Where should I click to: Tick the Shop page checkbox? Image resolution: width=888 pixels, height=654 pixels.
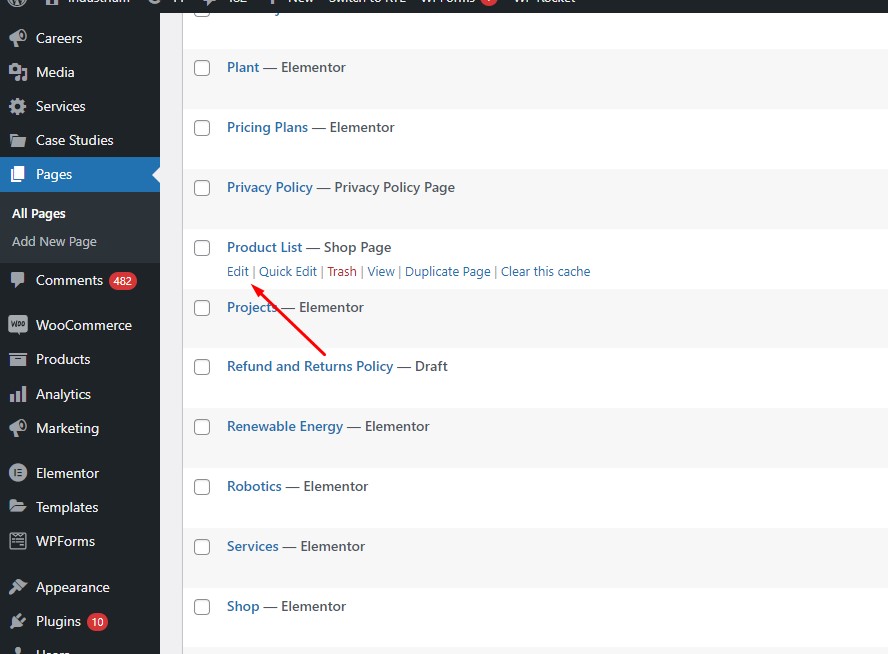pos(202,607)
